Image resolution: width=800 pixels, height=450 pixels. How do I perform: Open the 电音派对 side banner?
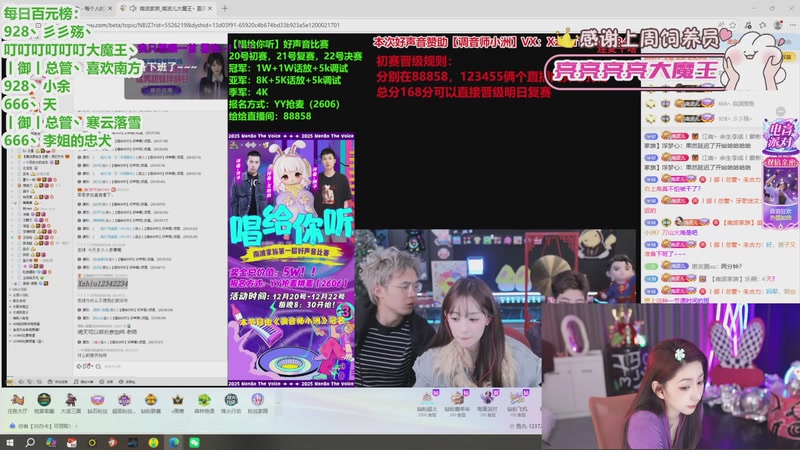[780, 174]
